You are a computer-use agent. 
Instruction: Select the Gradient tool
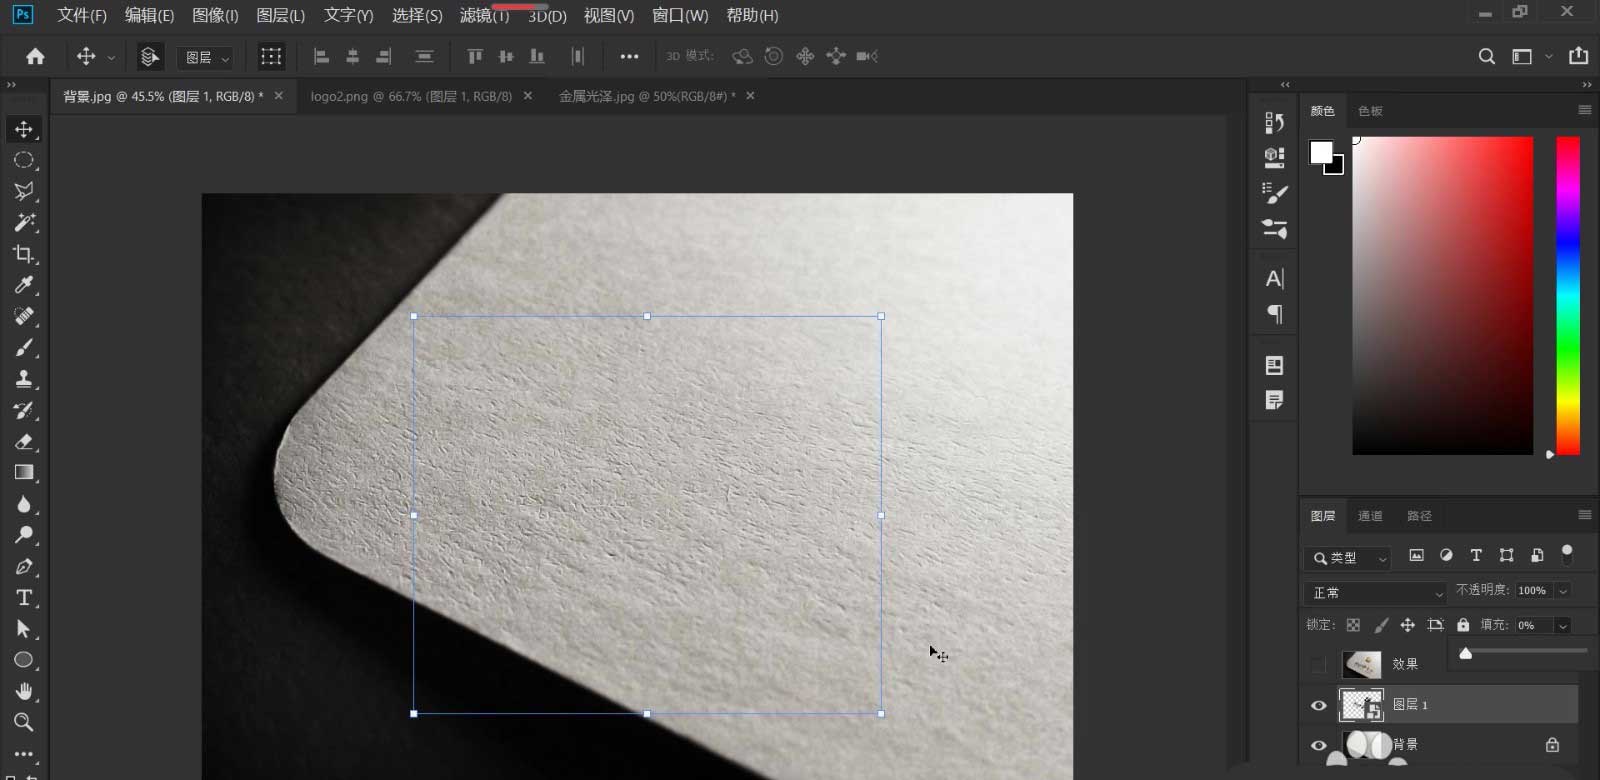(x=24, y=472)
